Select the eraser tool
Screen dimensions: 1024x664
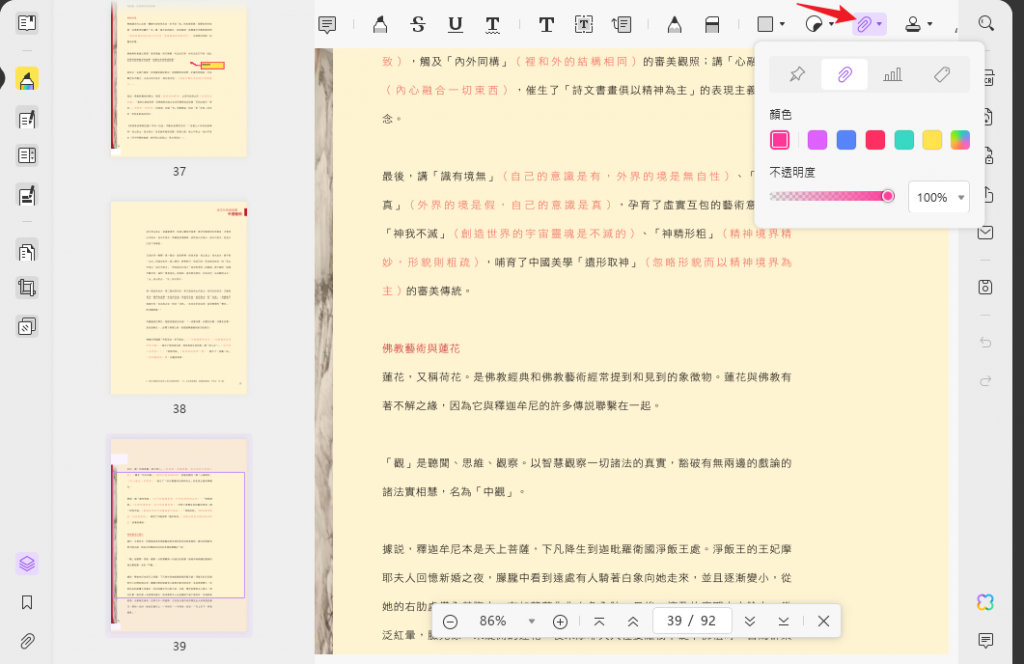(x=712, y=24)
